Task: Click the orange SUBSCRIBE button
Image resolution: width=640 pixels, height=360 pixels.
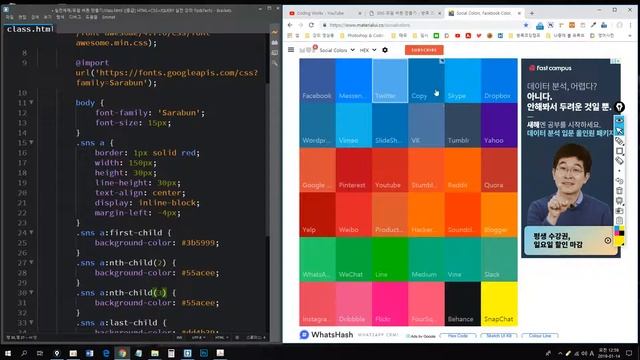Action: tap(424, 50)
